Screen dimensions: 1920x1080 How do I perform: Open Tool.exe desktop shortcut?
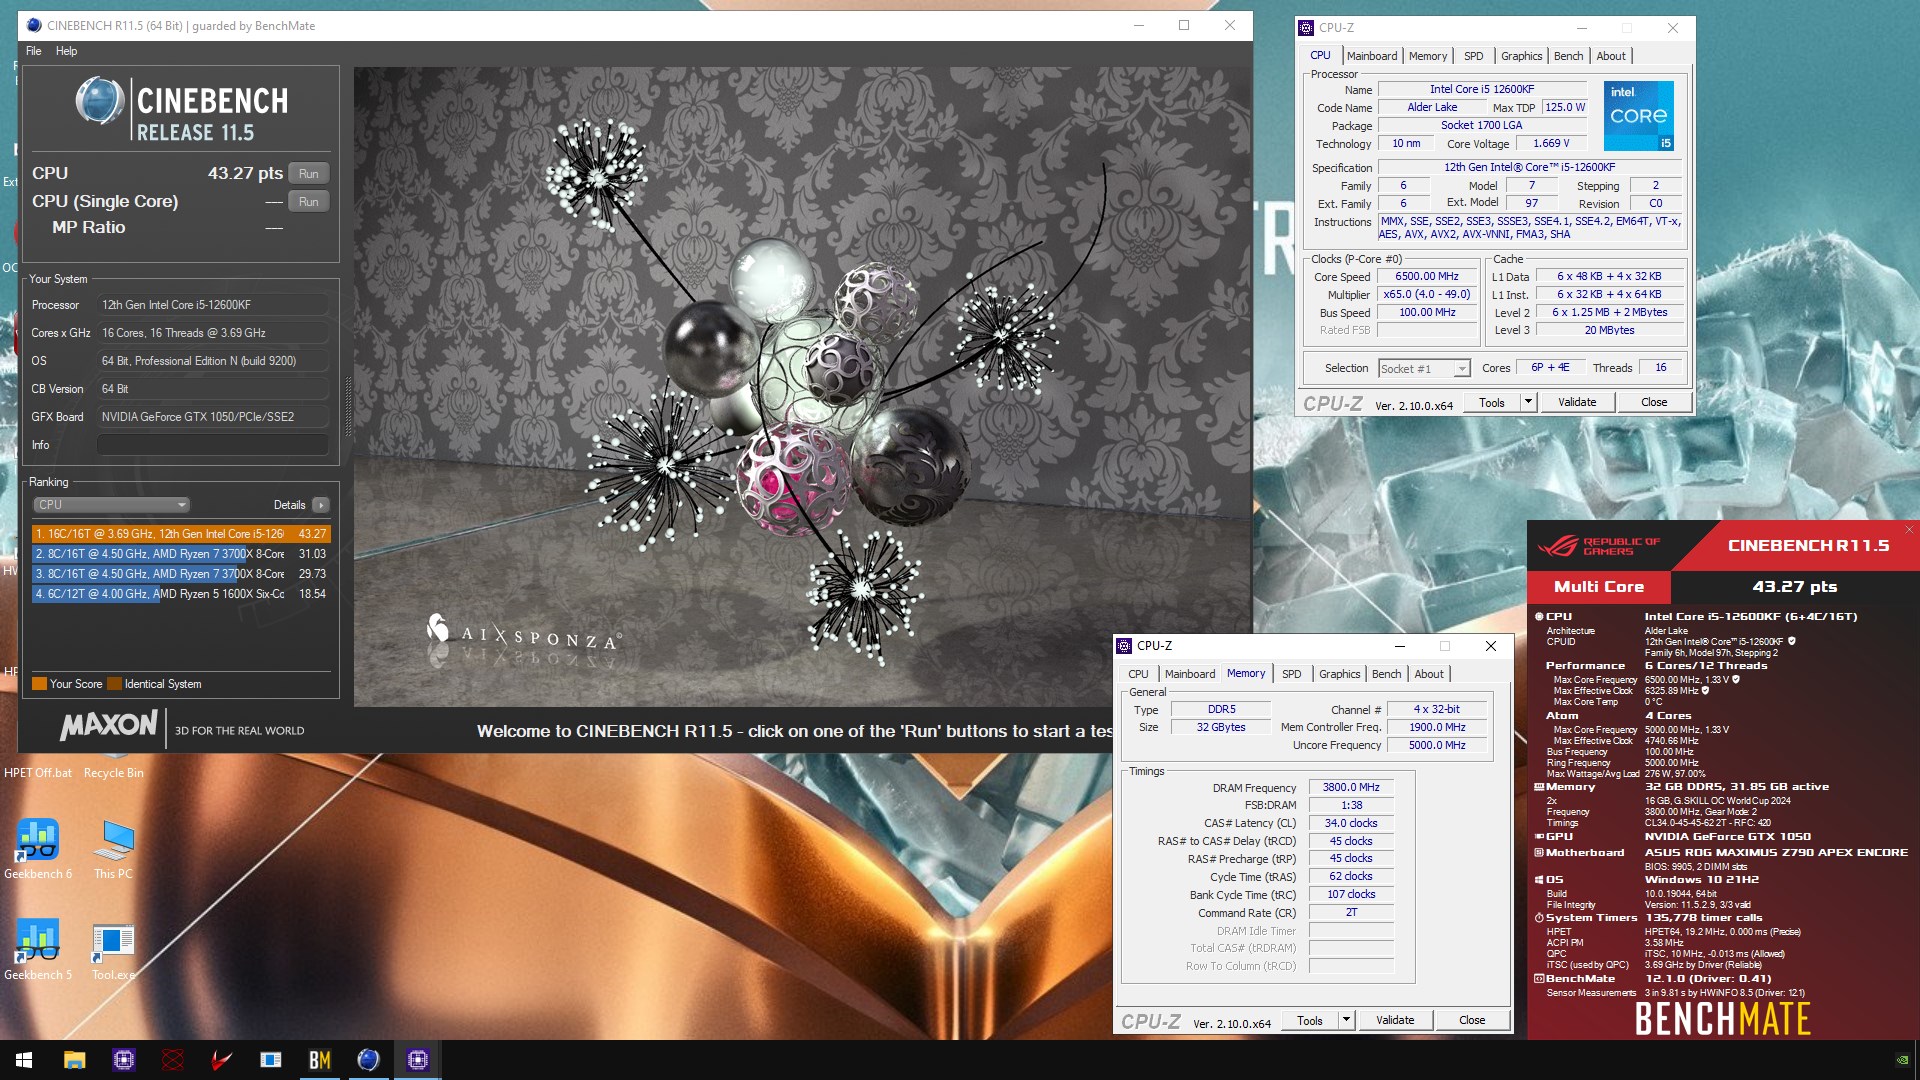(113, 950)
